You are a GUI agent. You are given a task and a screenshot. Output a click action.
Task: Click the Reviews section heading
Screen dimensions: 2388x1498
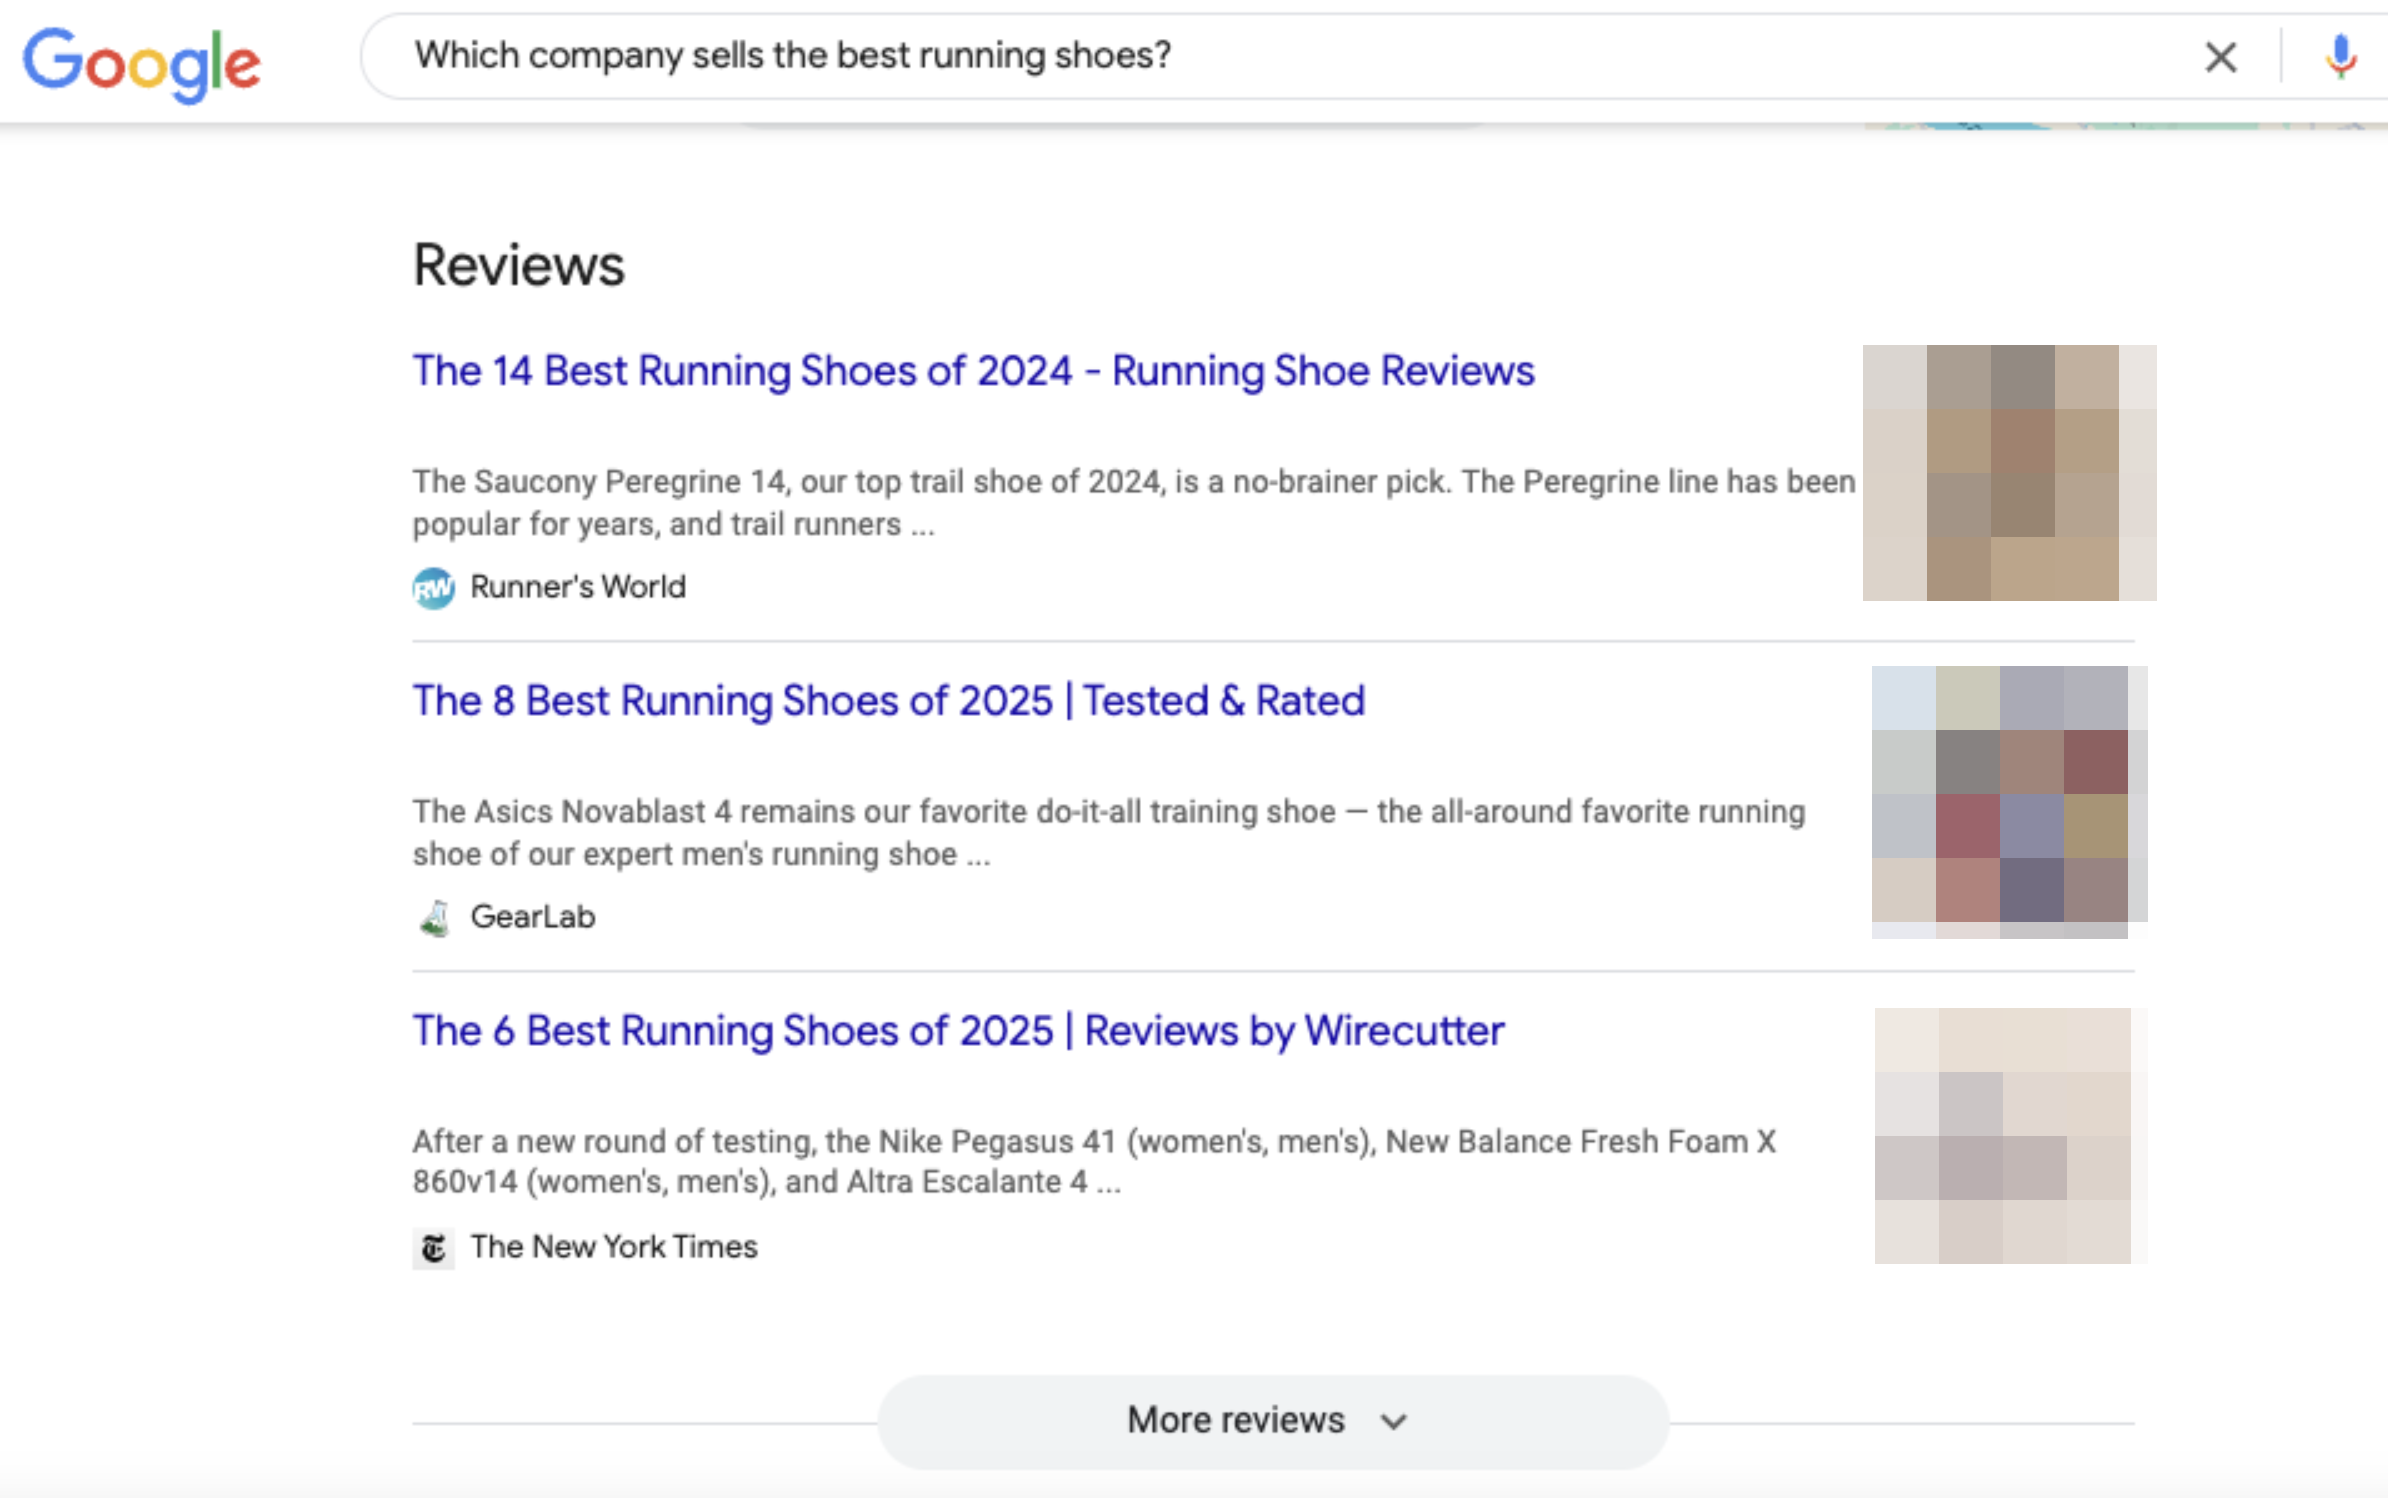pos(518,263)
